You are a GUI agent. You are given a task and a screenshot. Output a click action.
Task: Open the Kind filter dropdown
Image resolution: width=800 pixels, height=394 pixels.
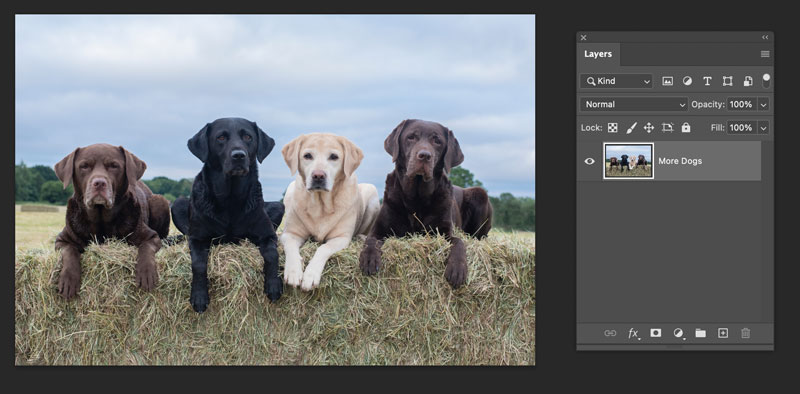616,81
